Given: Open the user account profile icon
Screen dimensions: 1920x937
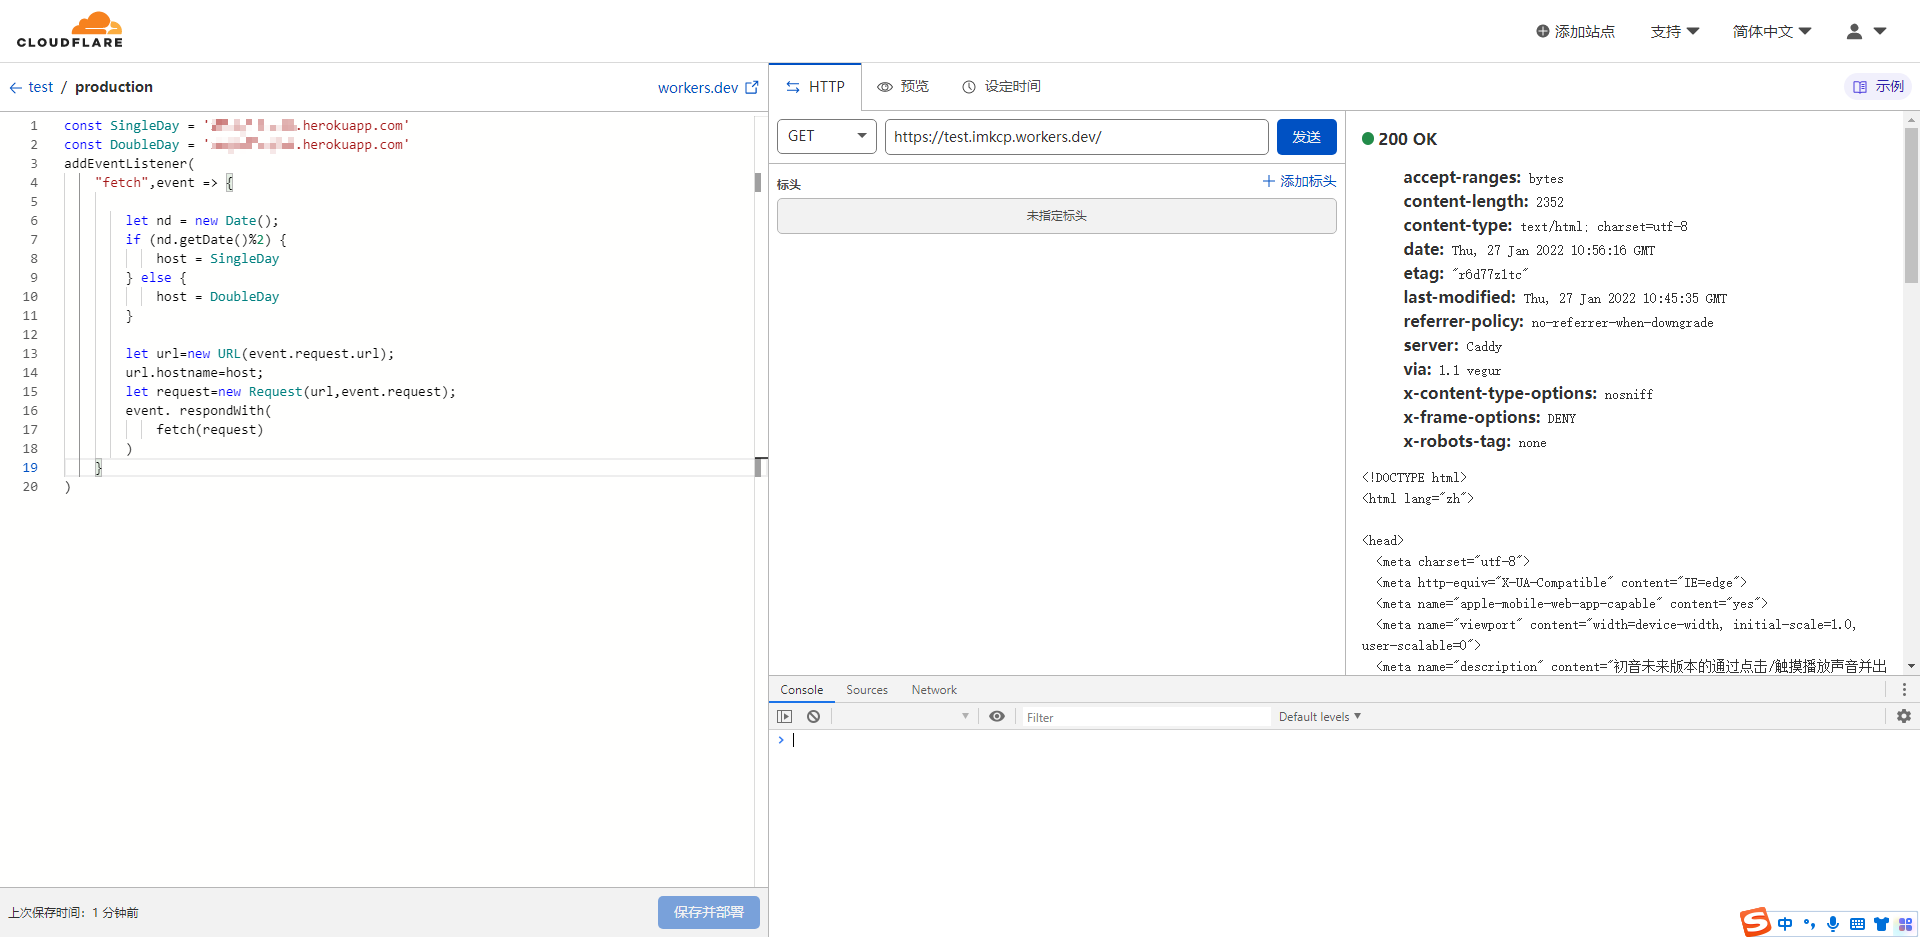Looking at the screenshot, I should tap(1854, 32).
